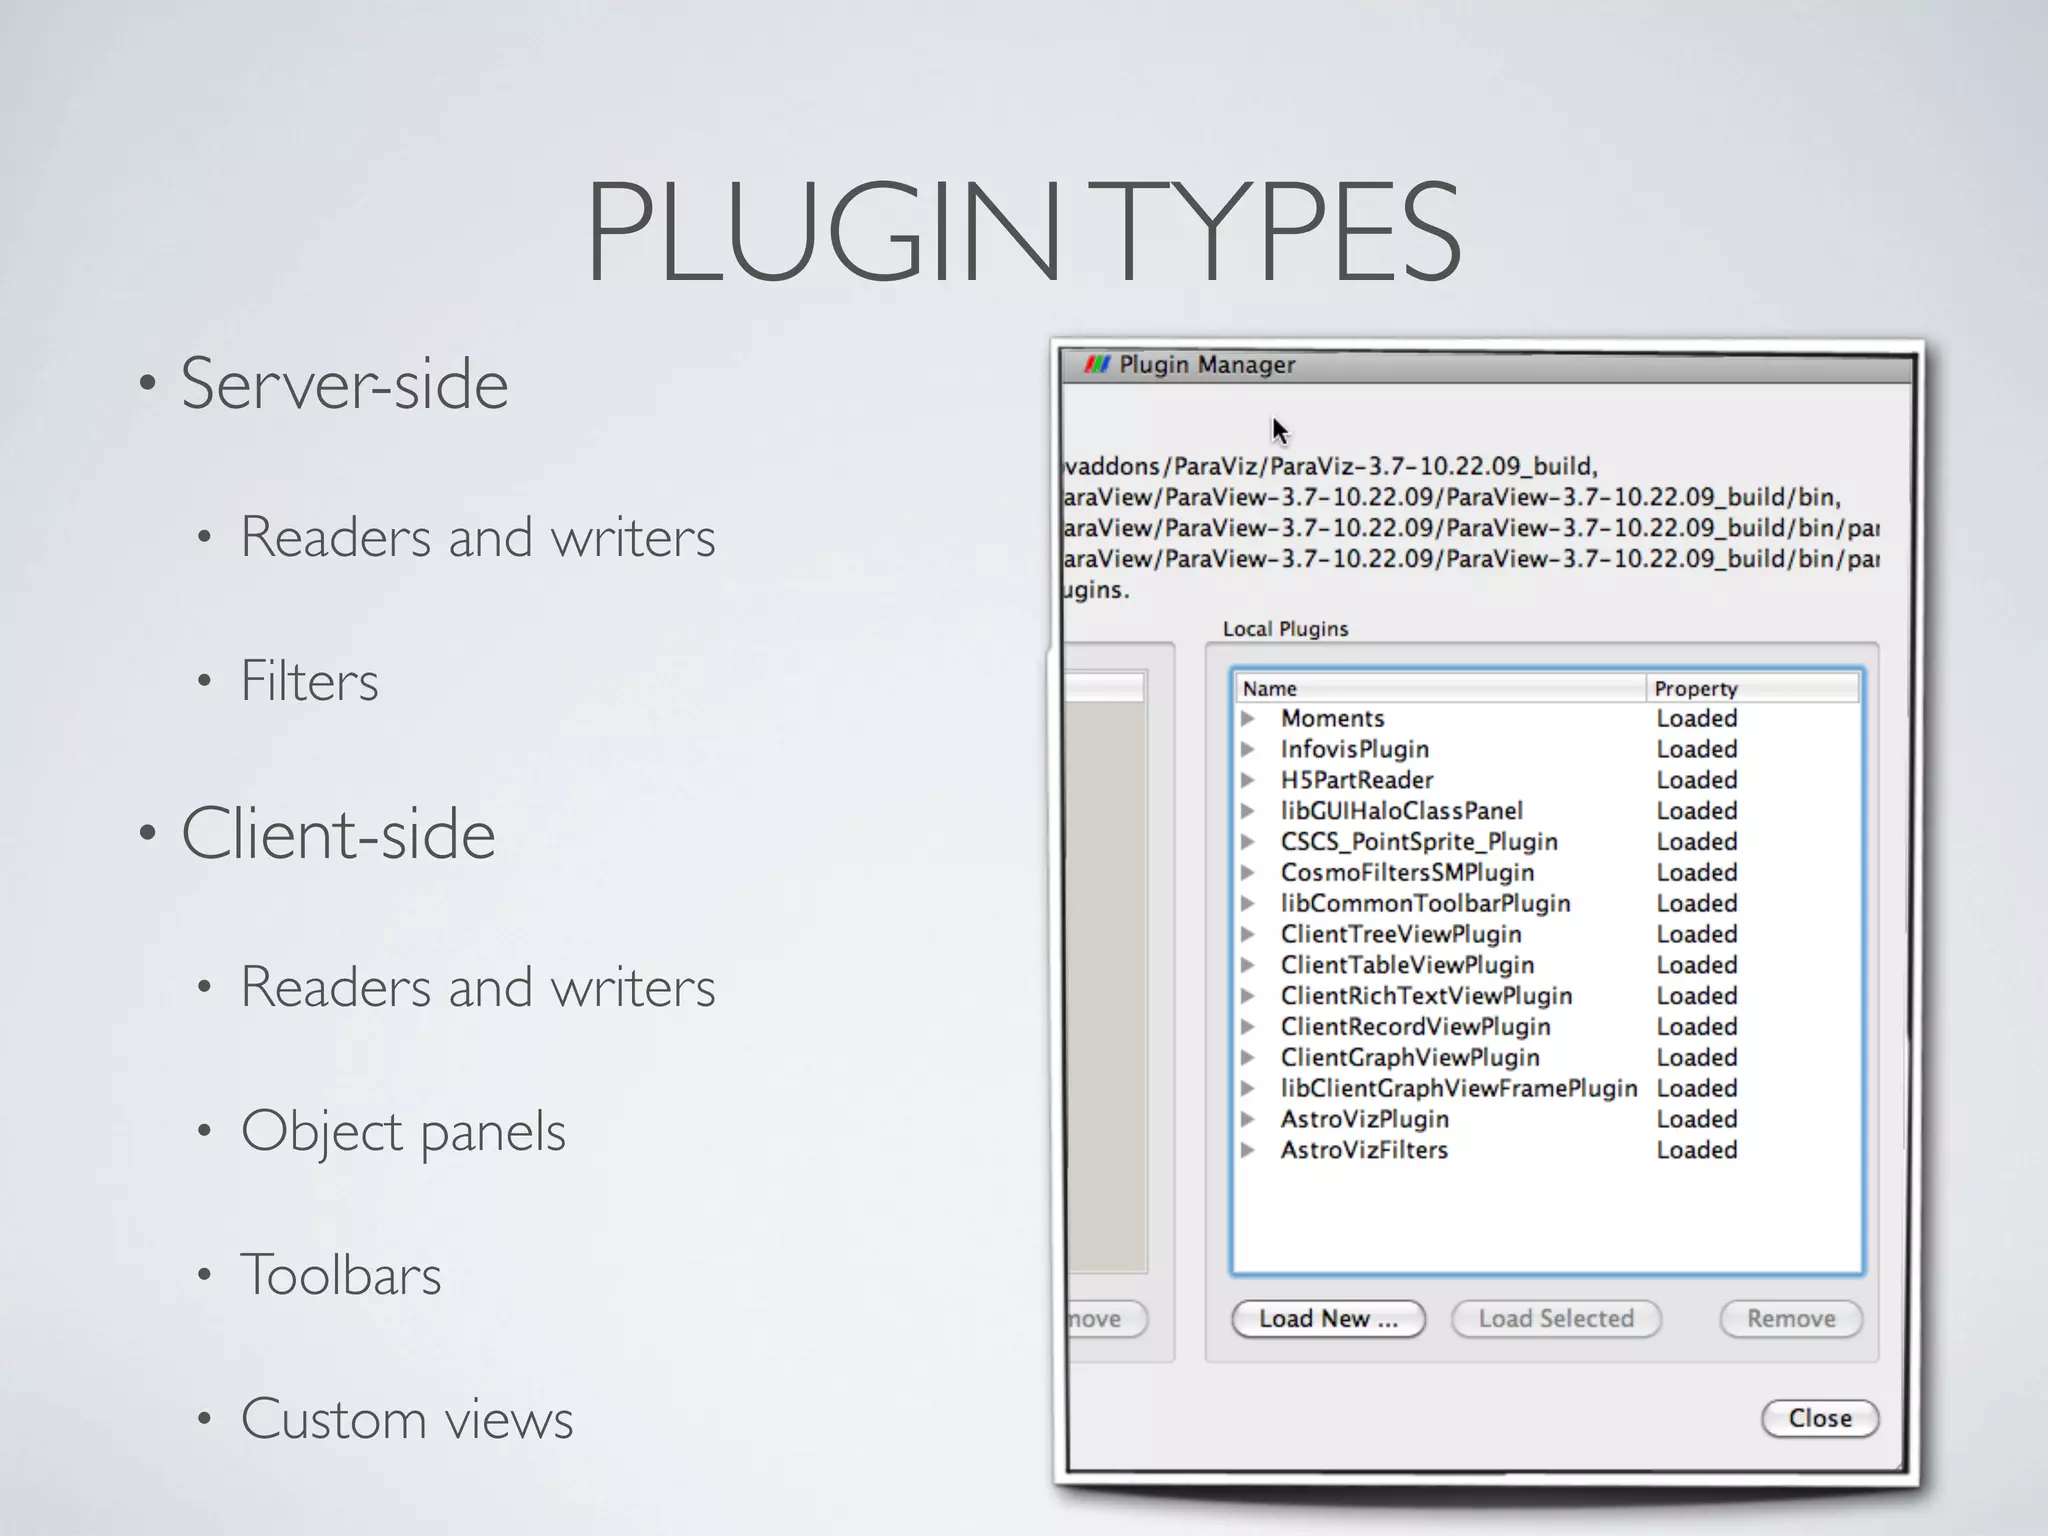
Task: Click the Custom views bullet
Action: click(407, 1419)
